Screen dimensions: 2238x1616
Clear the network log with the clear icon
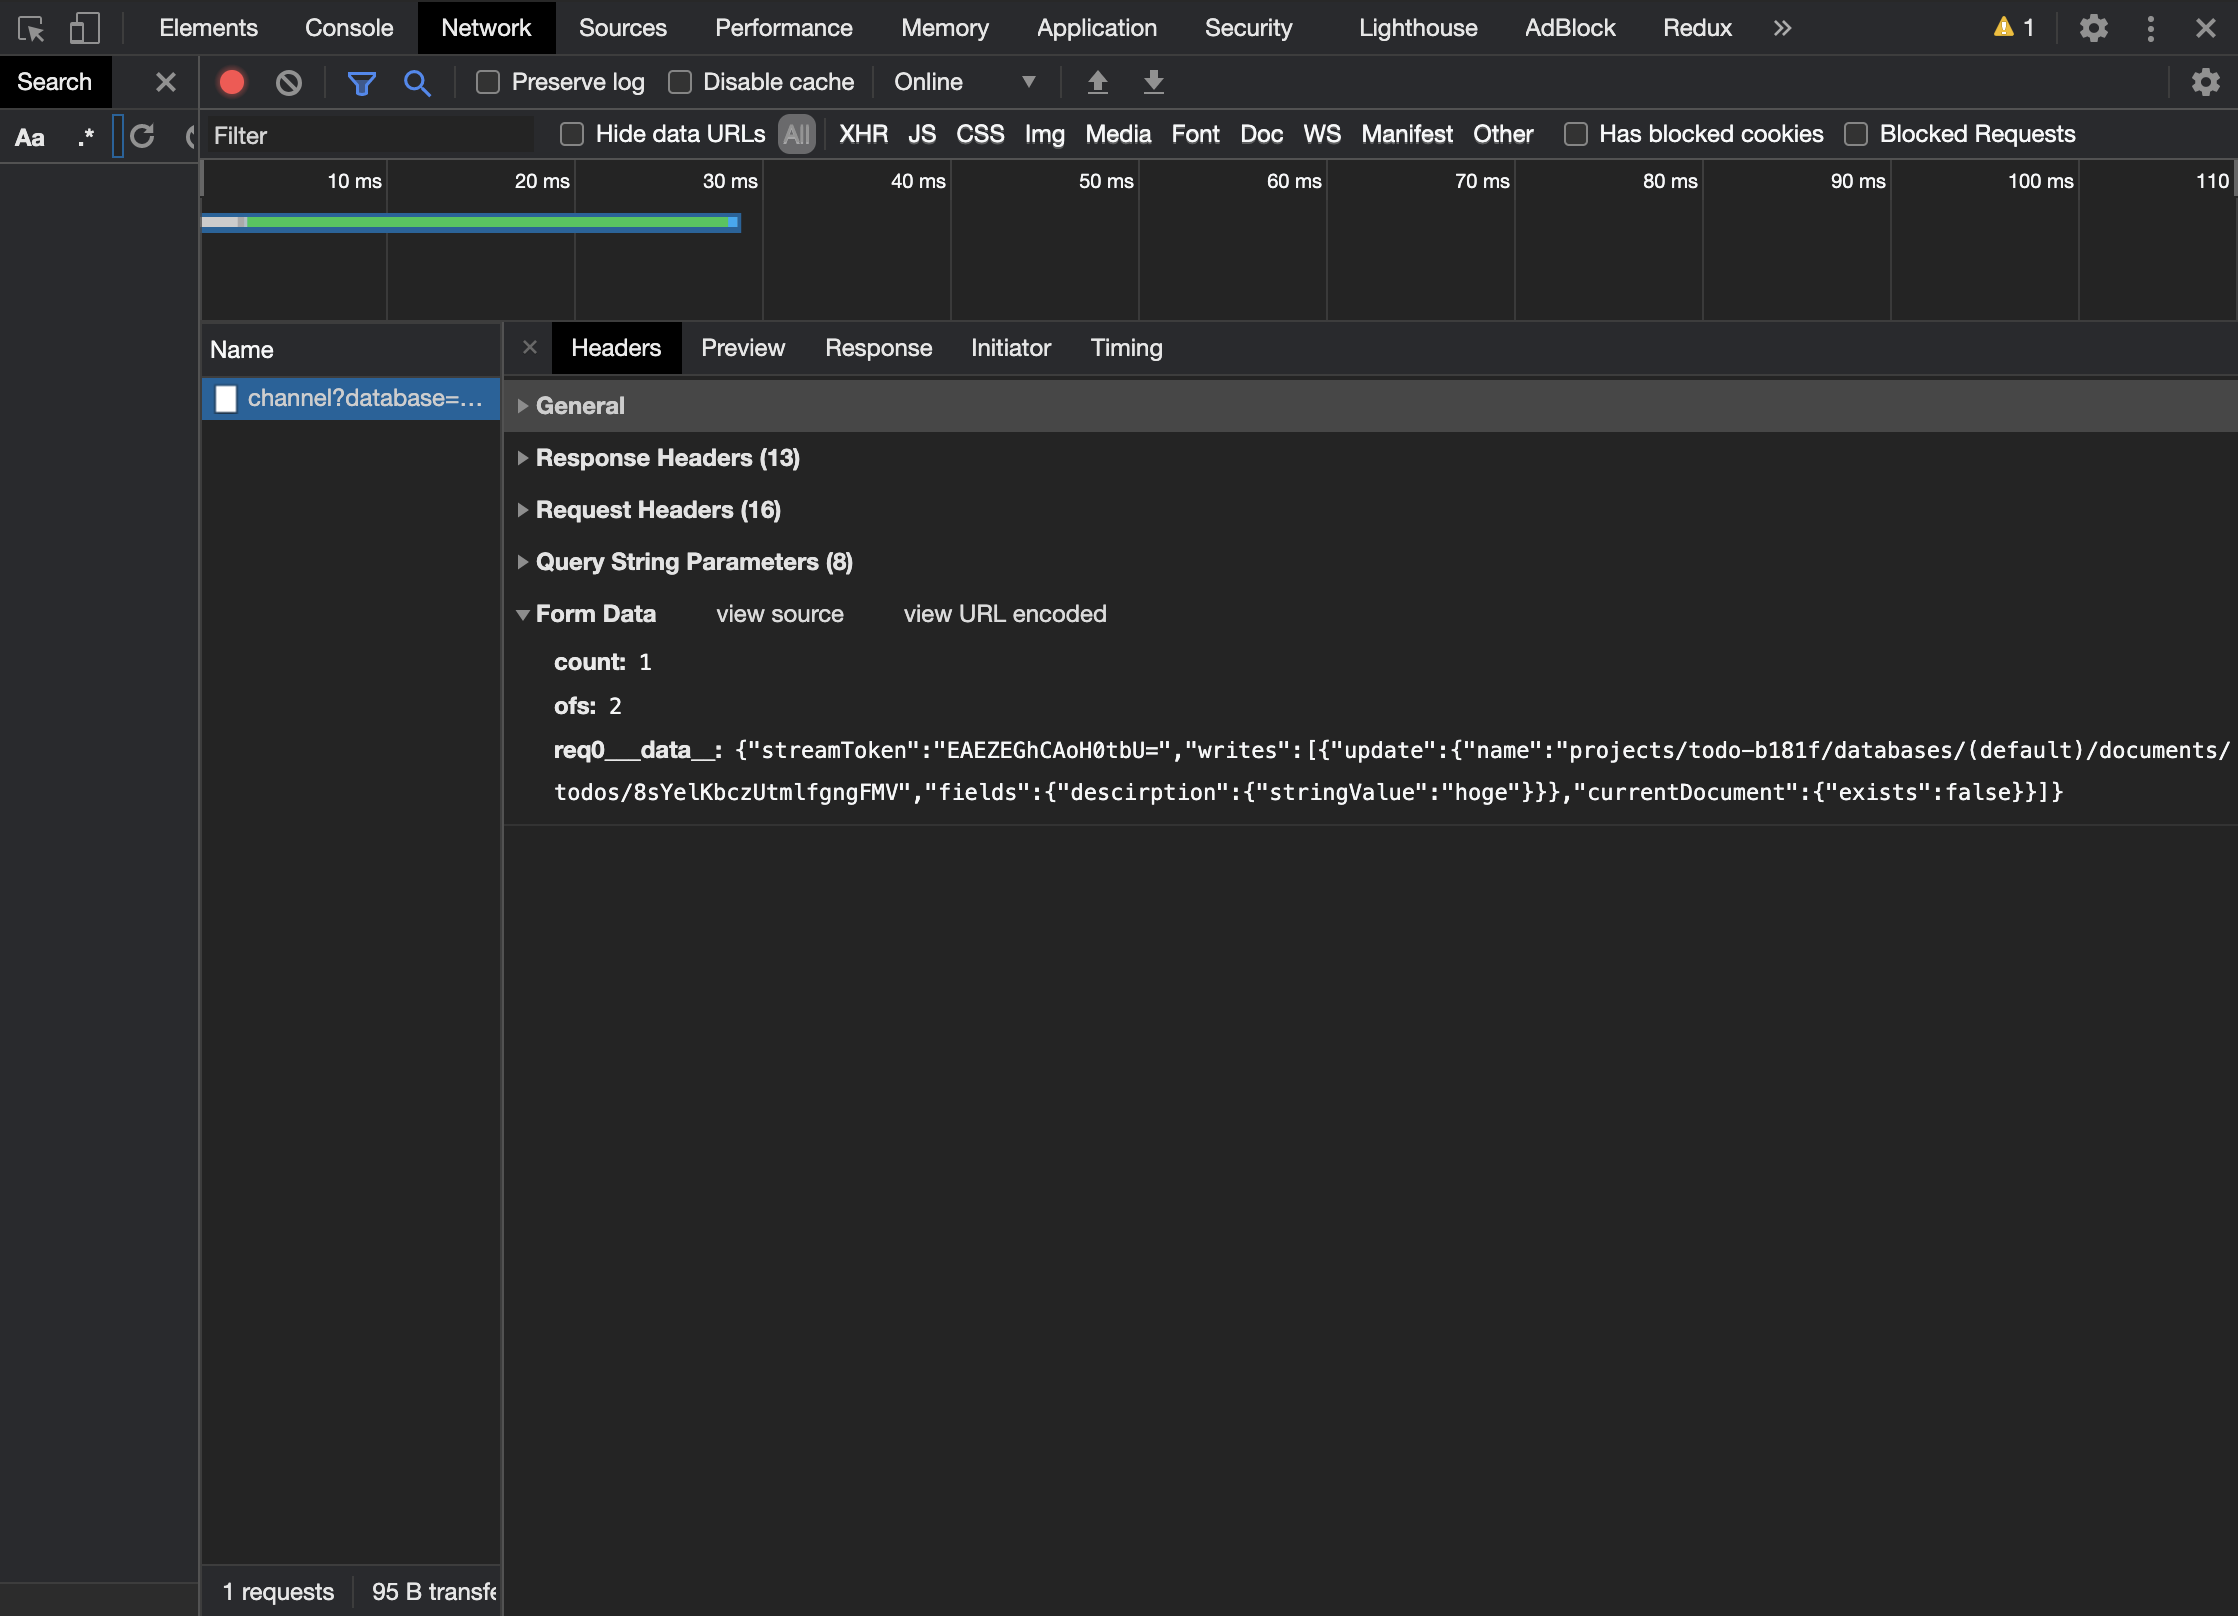pos(289,82)
